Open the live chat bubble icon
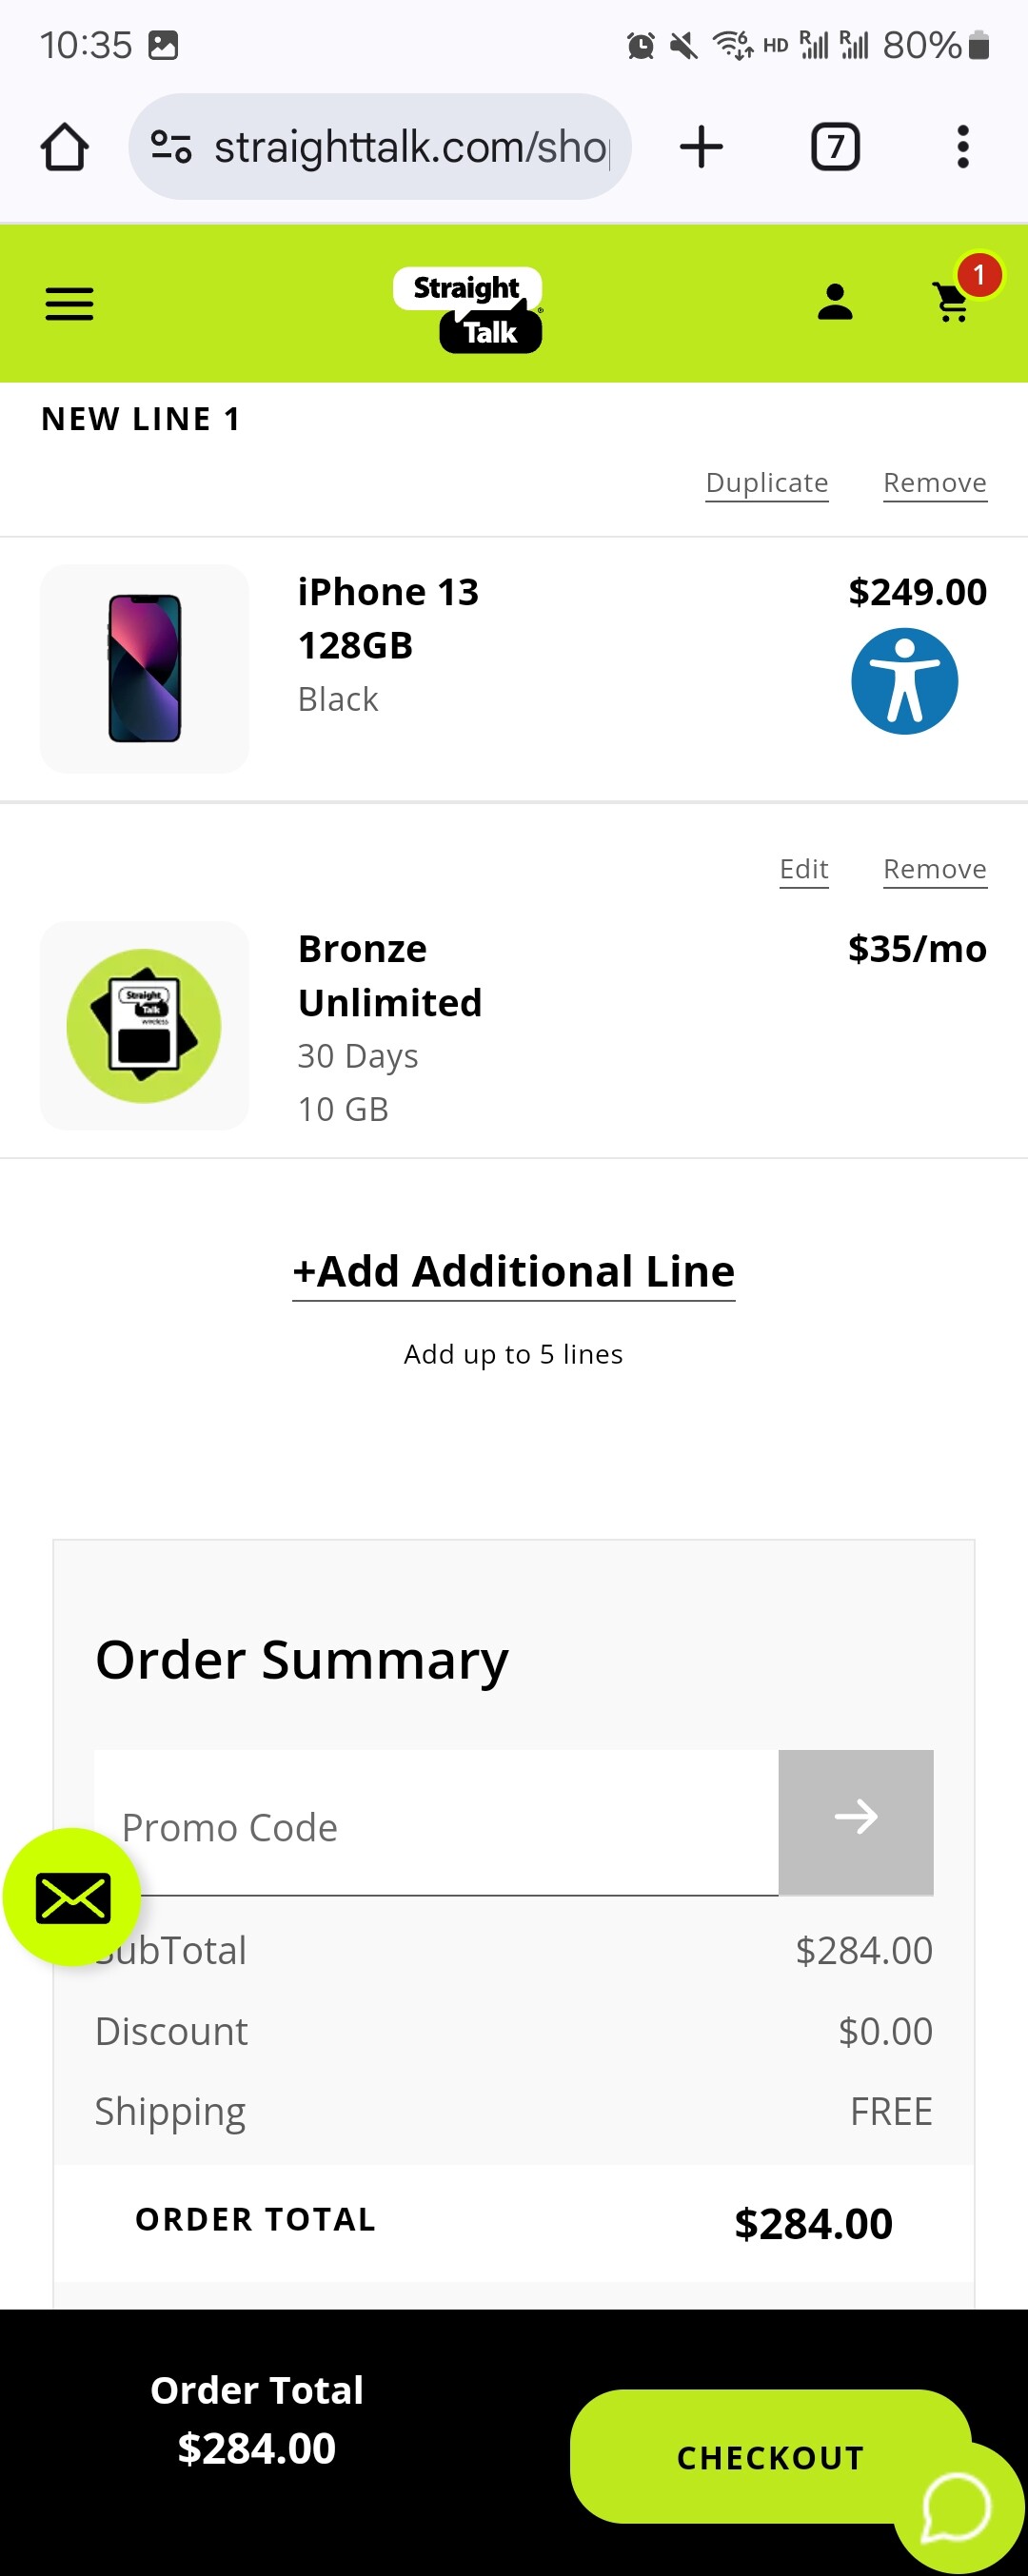Screen dimensions: 1028x2576 (x=956, y=2507)
